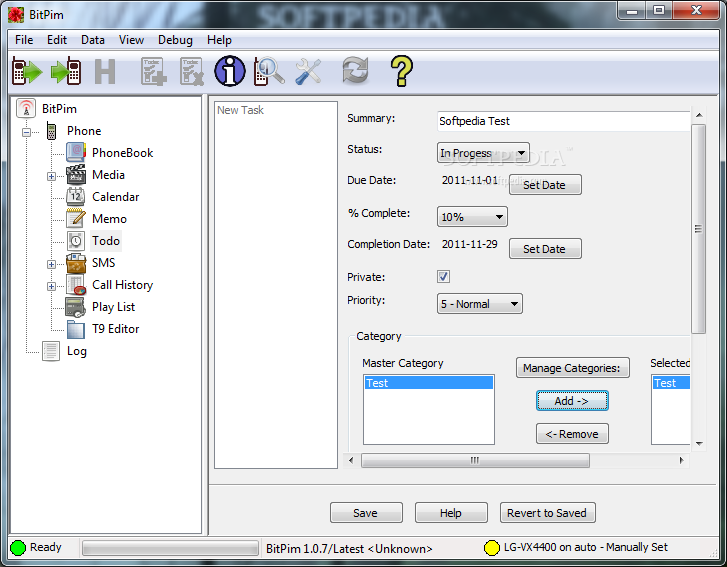This screenshot has width=727, height=567.
Task: Open the Help menu
Action: [219, 40]
